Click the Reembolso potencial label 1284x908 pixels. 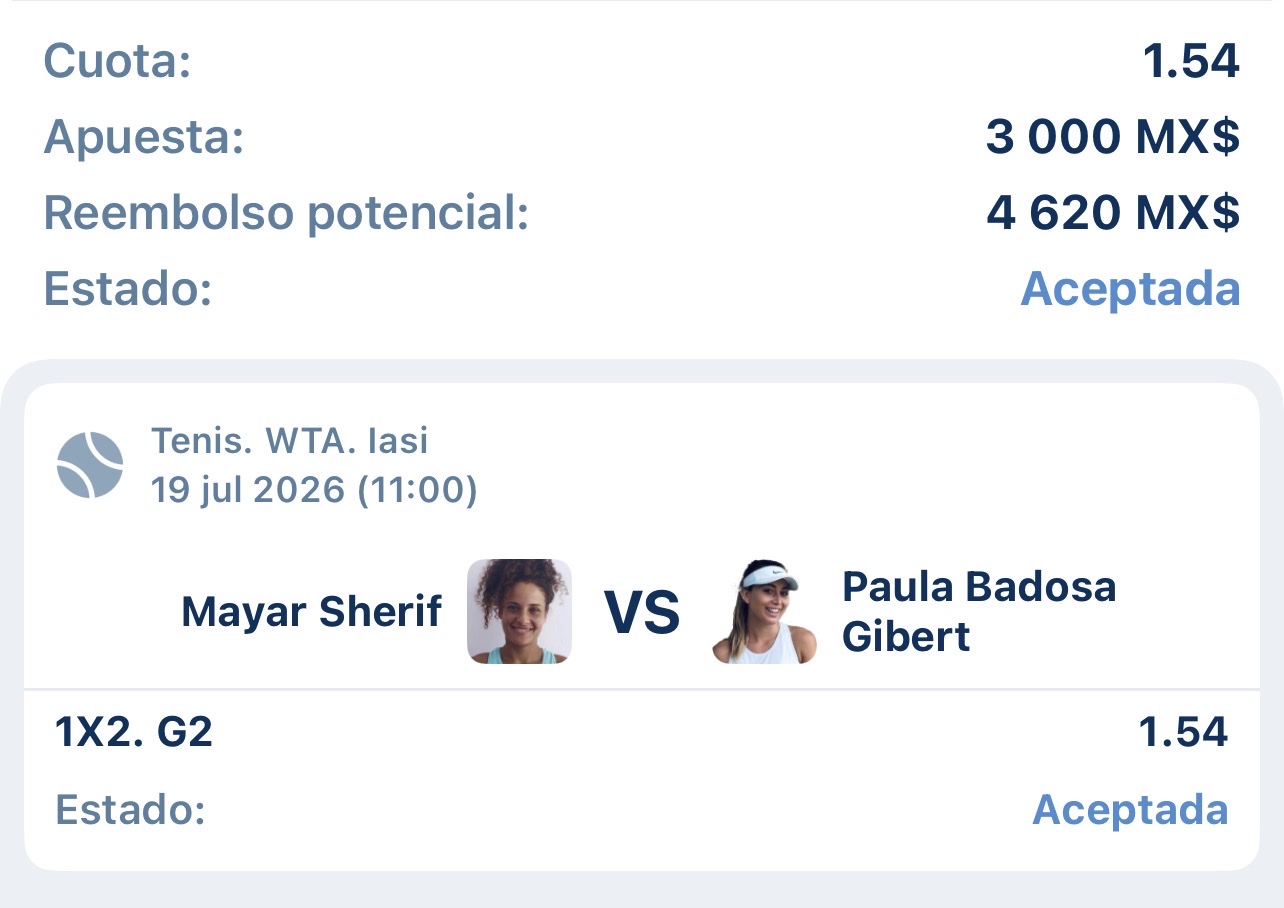286,213
